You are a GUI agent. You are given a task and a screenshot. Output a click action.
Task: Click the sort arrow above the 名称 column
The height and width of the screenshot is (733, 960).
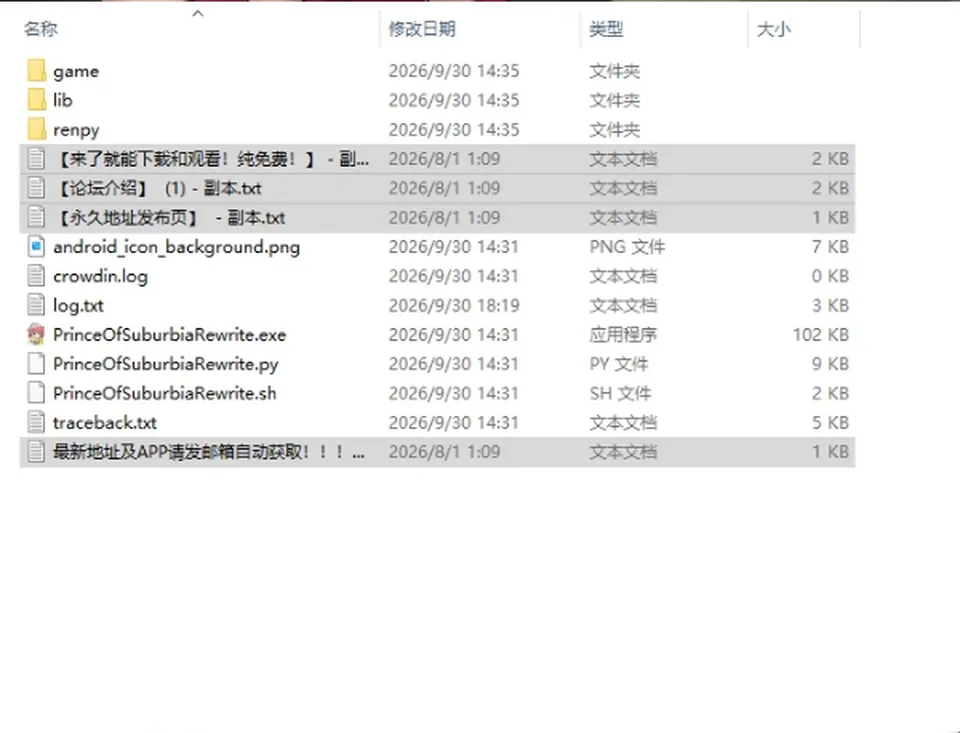(x=198, y=13)
